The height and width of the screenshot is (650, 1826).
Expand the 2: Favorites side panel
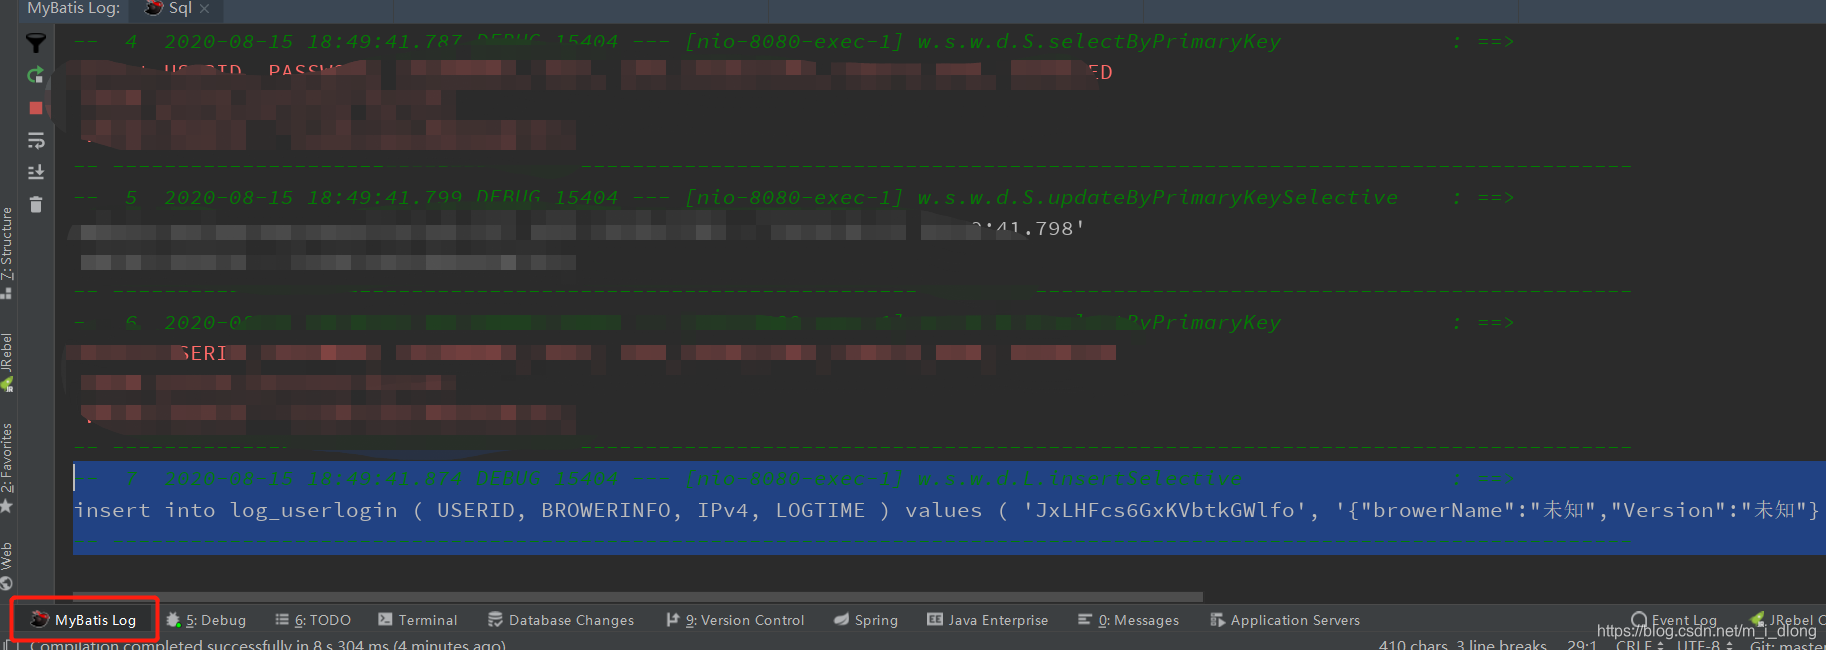pyautogui.click(x=7, y=468)
